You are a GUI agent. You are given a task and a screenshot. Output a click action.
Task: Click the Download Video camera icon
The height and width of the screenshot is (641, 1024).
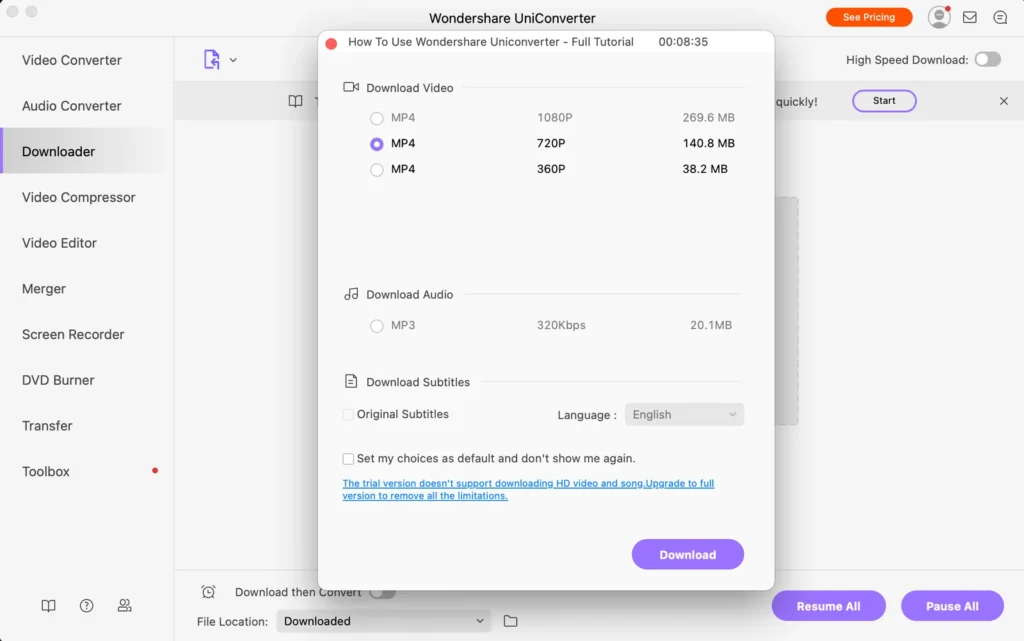(x=351, y=87)
